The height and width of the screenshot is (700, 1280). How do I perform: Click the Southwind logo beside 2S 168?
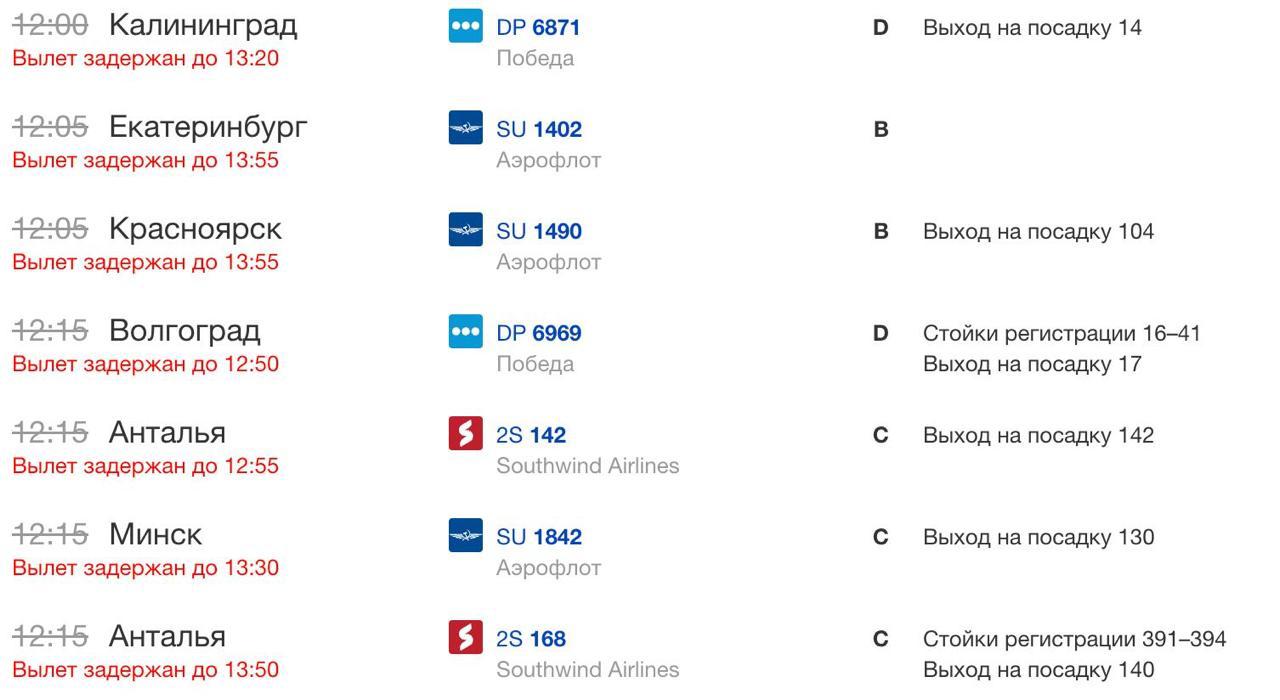click(x=466, y=638)
